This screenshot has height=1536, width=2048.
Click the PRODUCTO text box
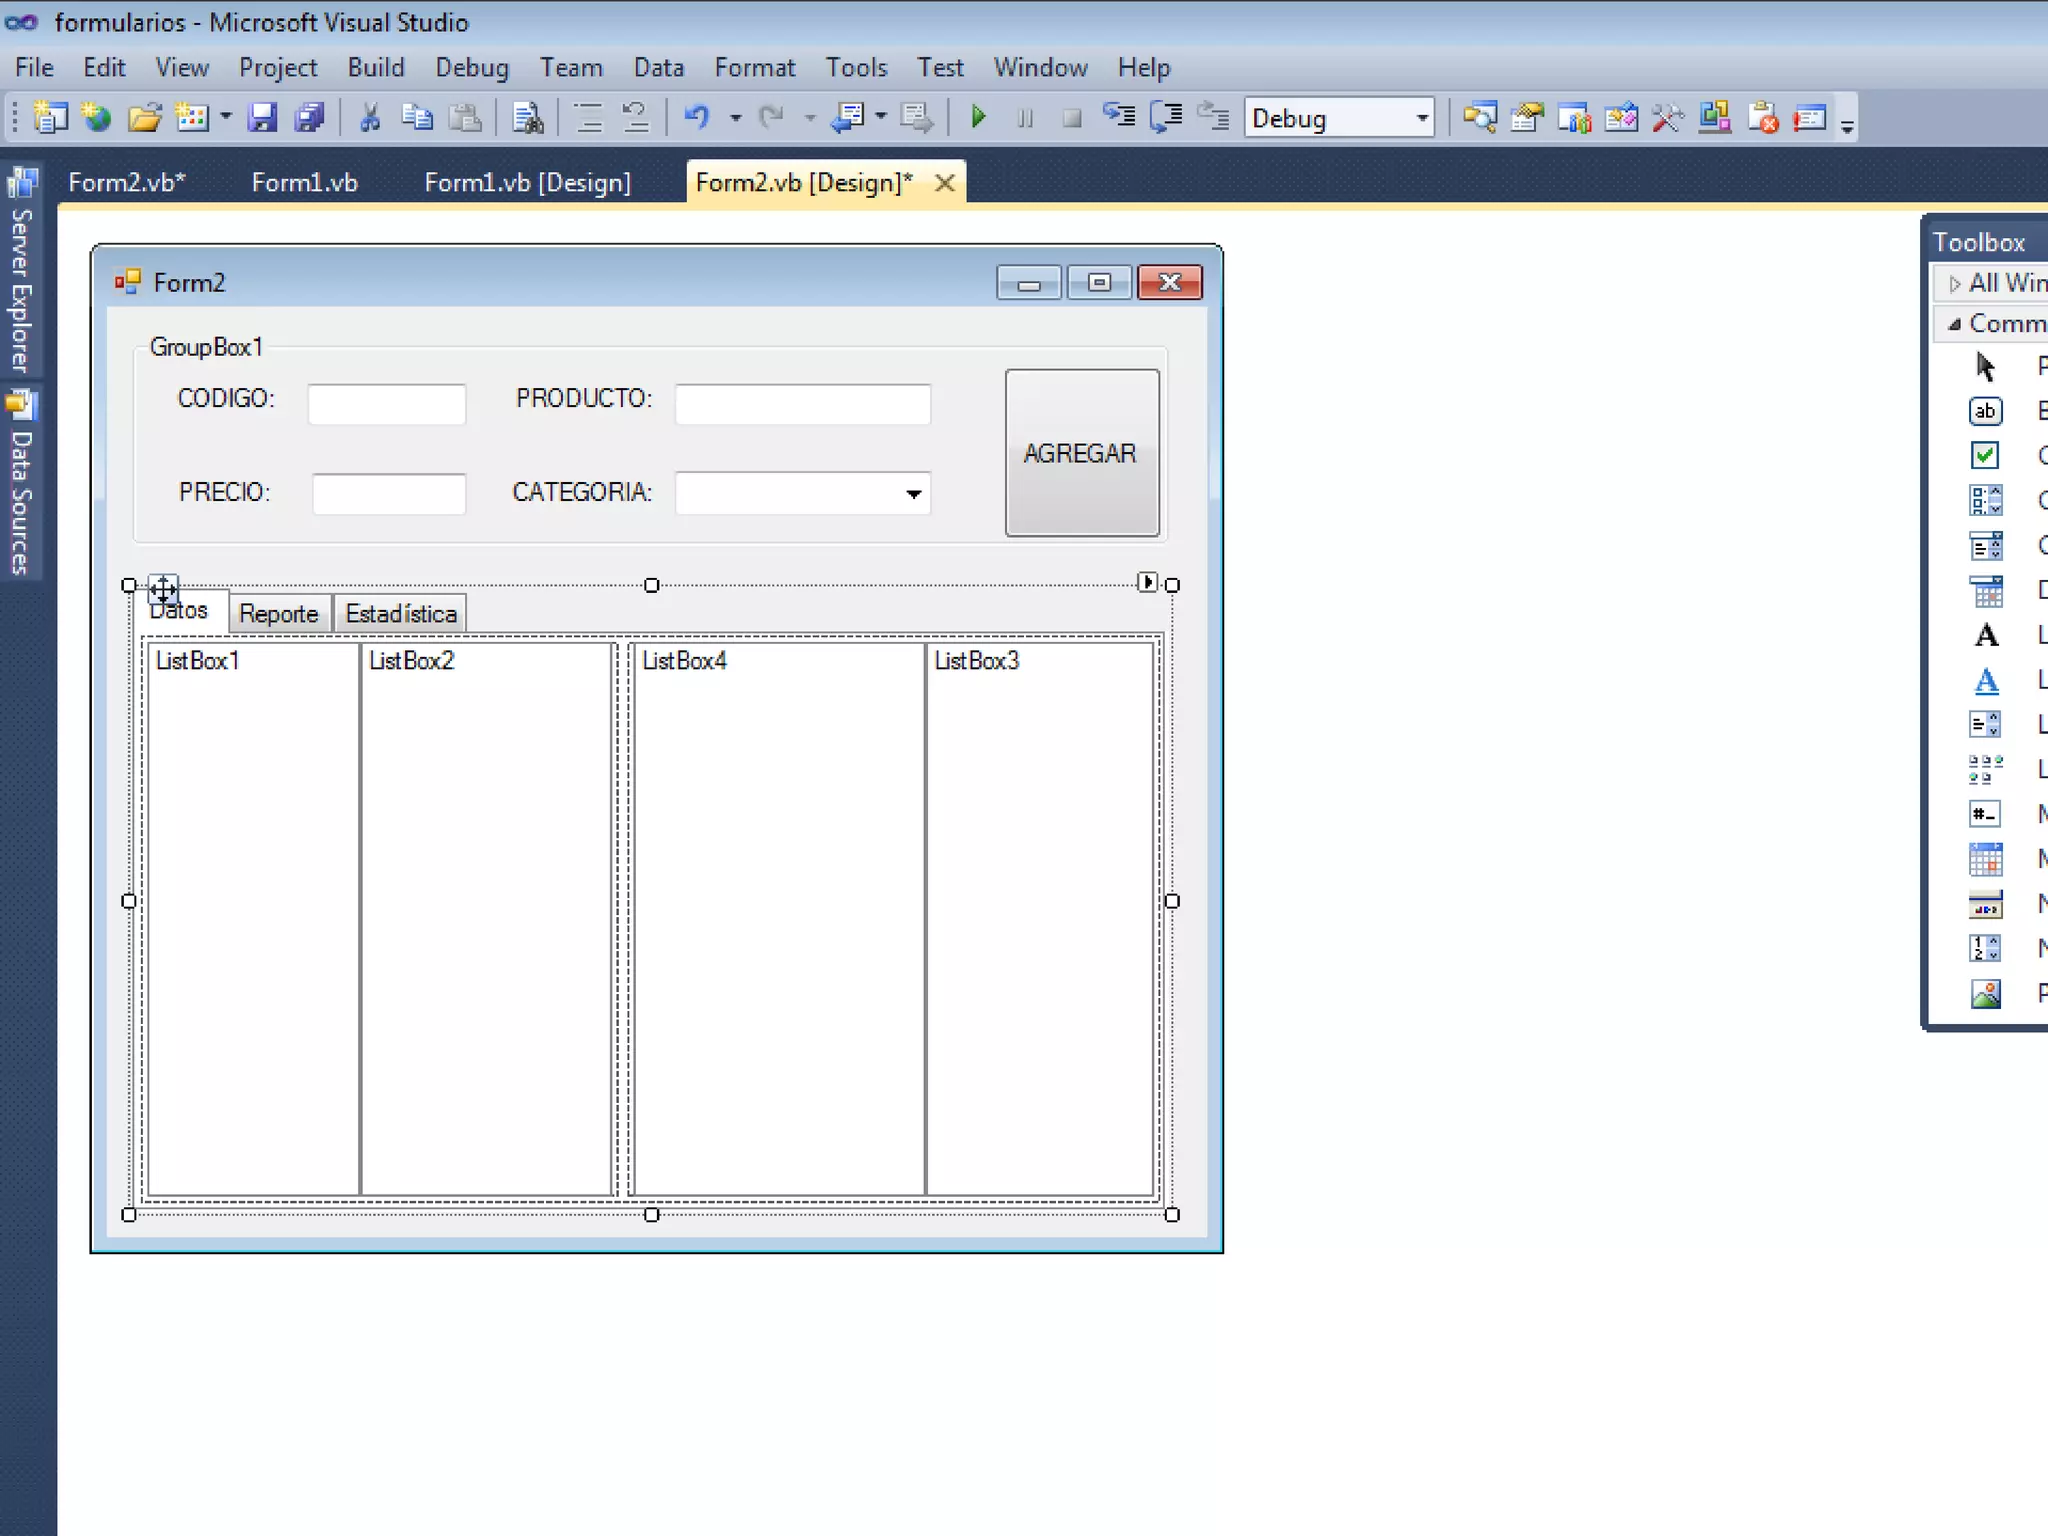(802, 404)
